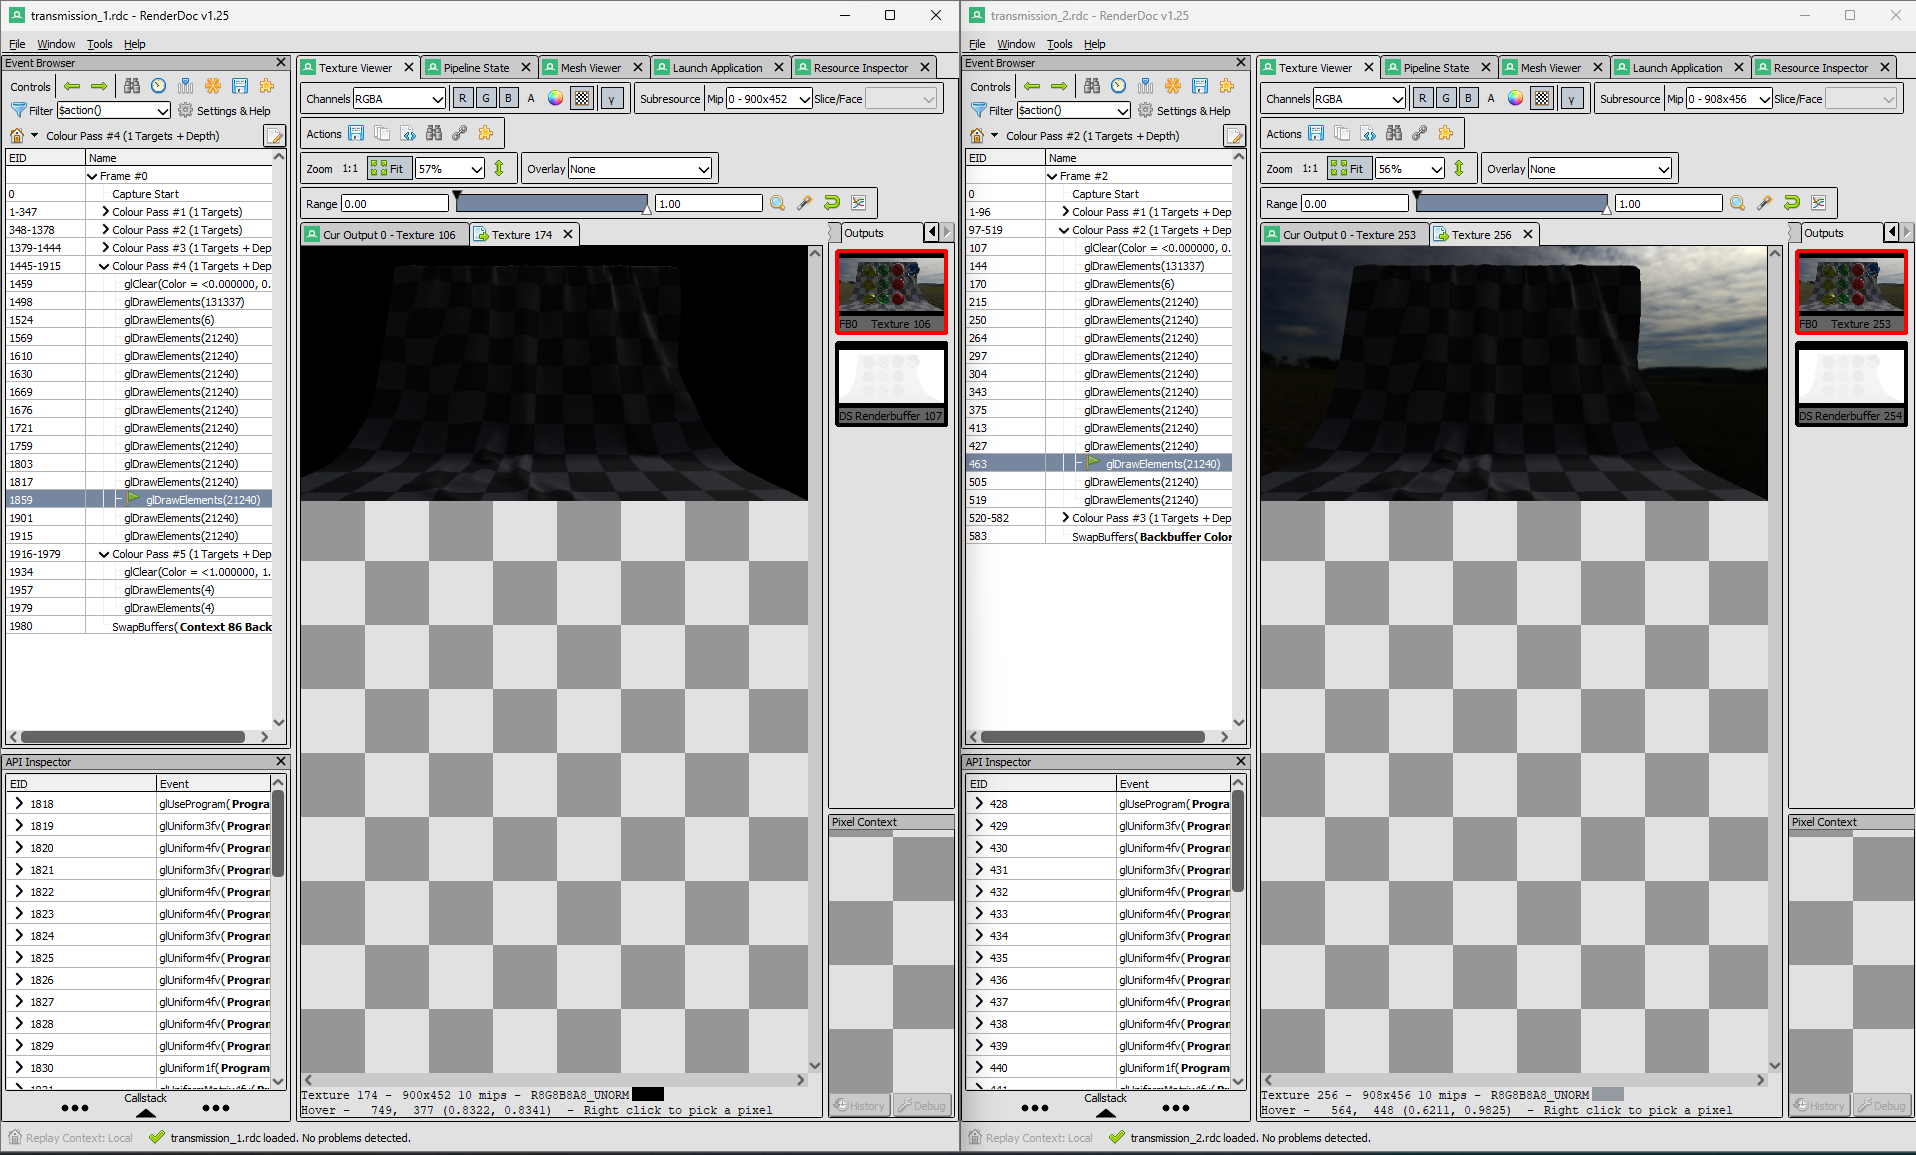Screen dimensions: 1916x1155
Task: Open the Tools menu in transmission_2 window
Action: (x=1059, y=44)
